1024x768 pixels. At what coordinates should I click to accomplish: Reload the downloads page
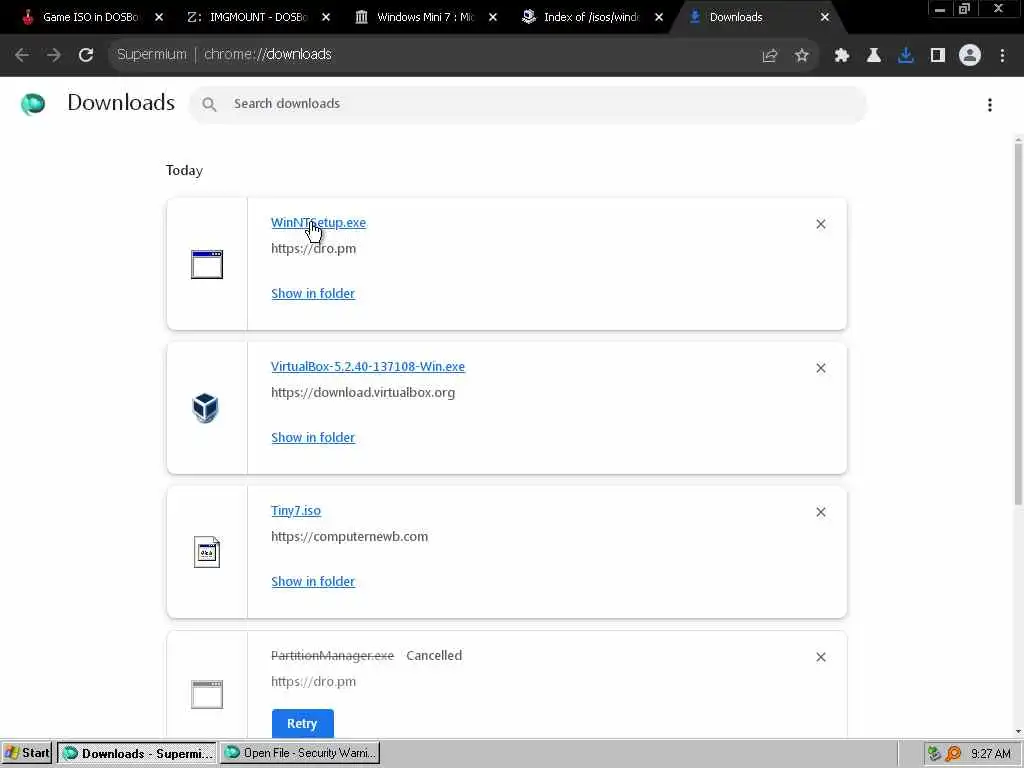[86, 55]
